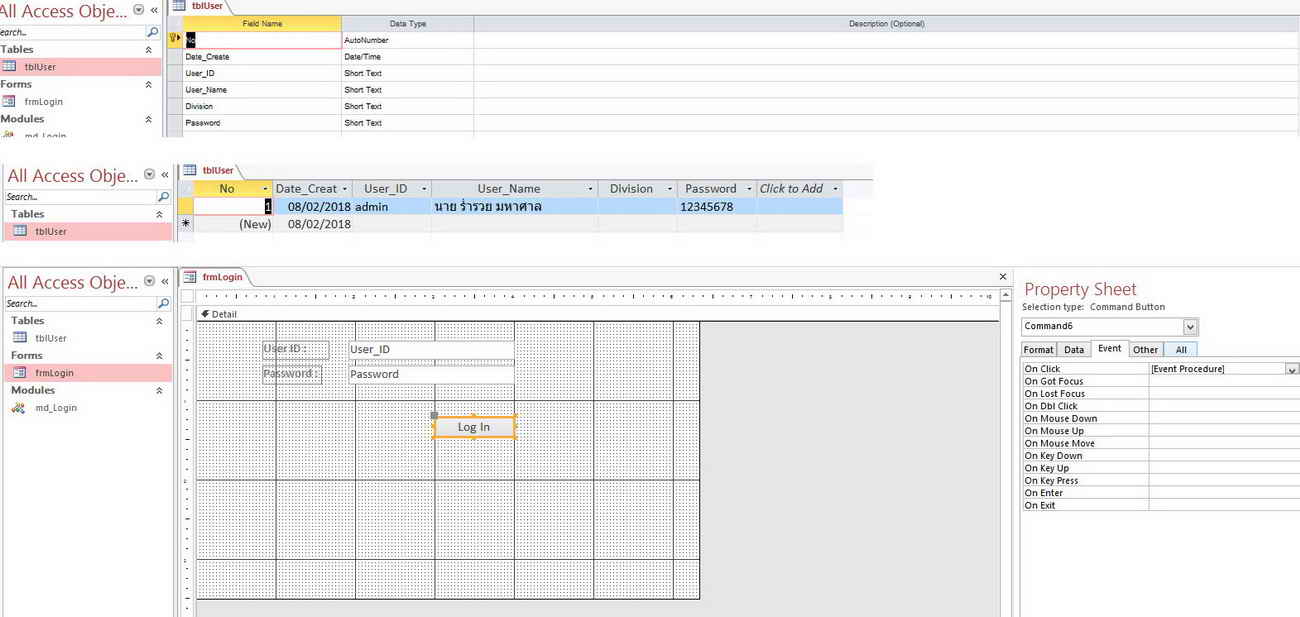Click the On Mouse Down property row
The image size is (1300, 617).
click(x=1160, y=418)
